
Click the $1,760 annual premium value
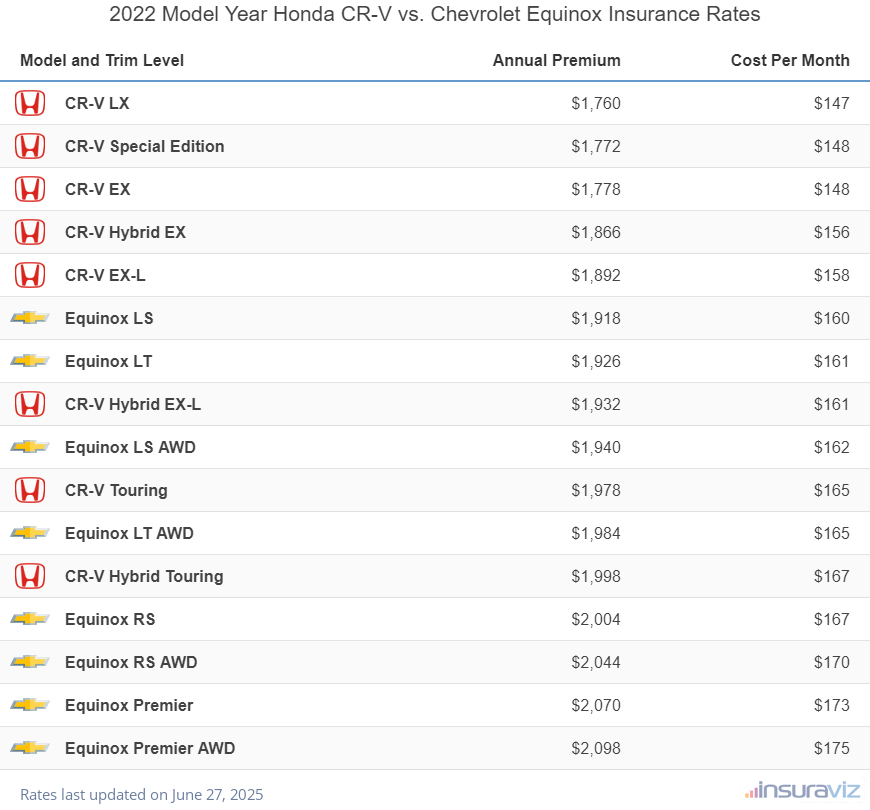tap(596, 104)
